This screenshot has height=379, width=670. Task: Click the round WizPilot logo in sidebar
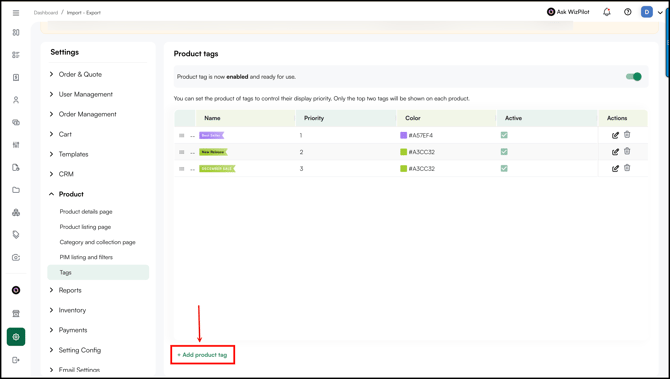[x=16, y=290]
